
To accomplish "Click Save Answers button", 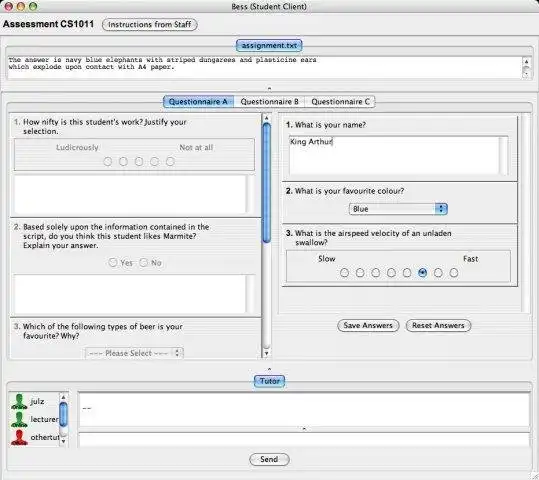I will [x=368, y=325].
